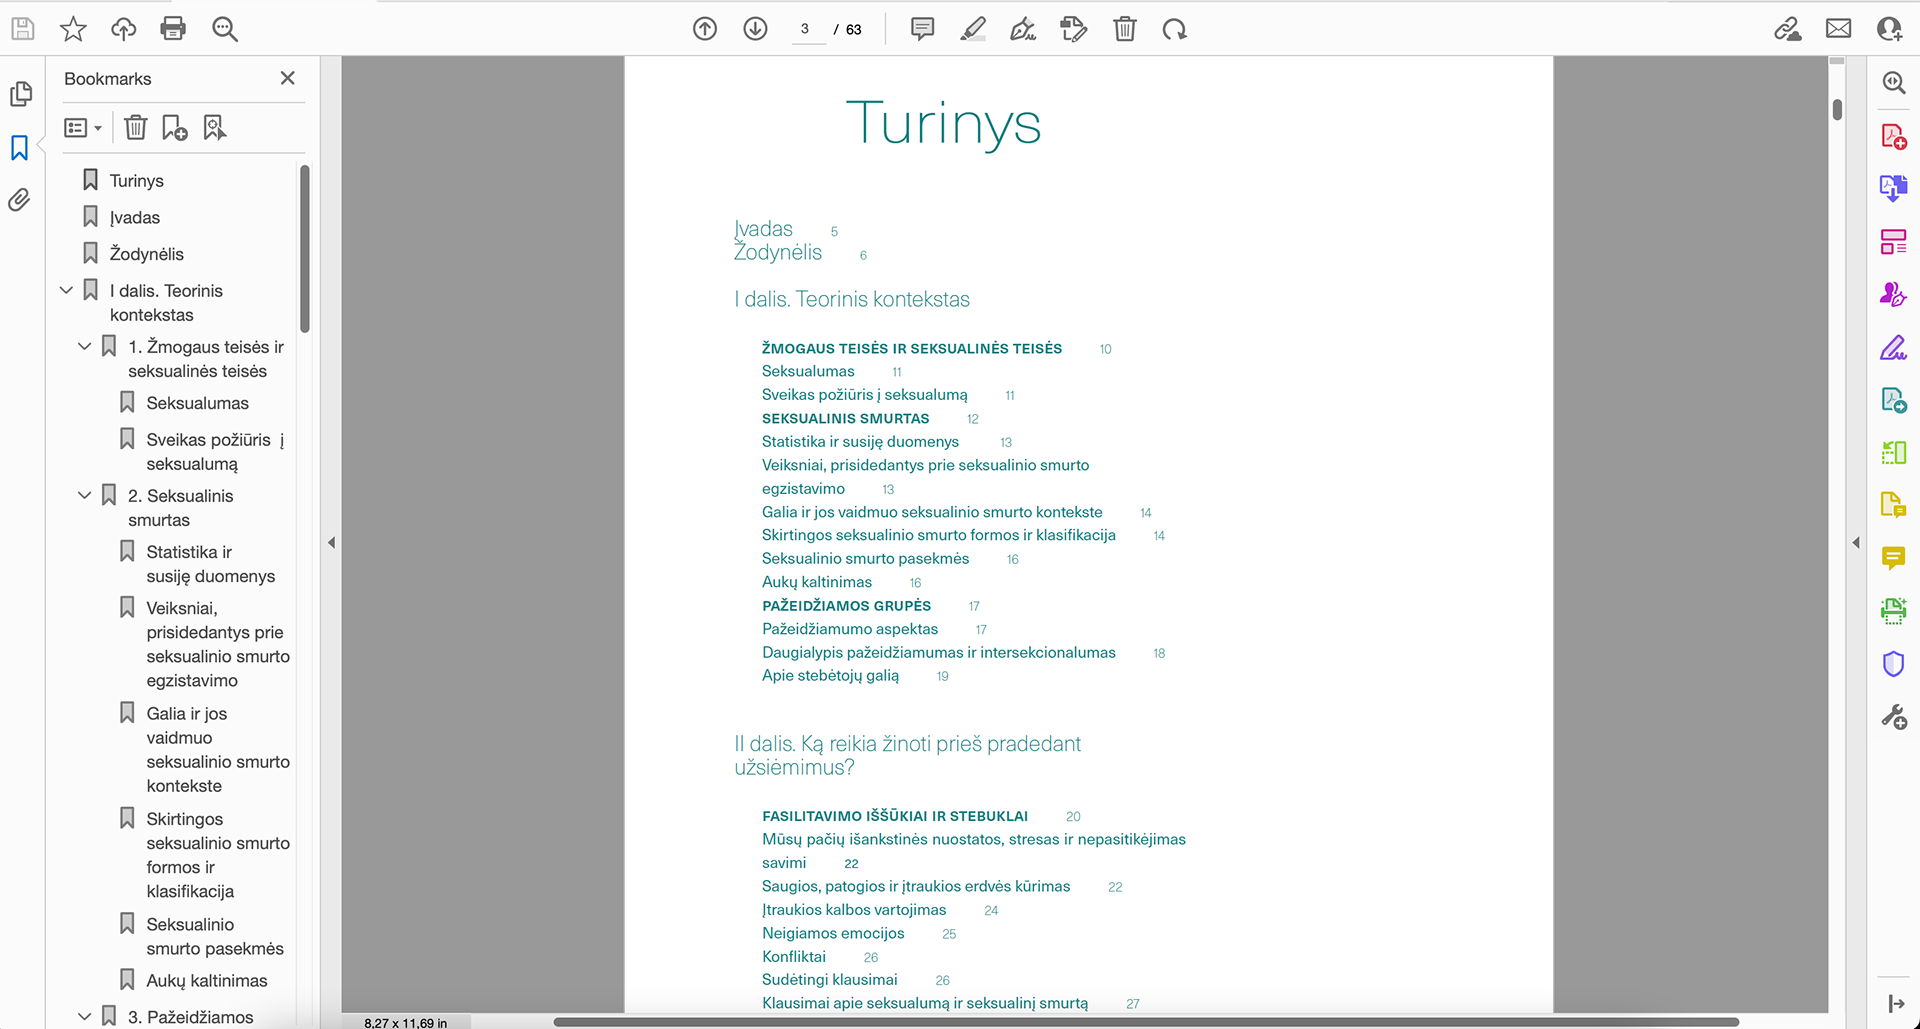Image resolution: width=1920 pixels, height=1029 pixels.
Task: Click the bookmarks panel scrollbar
Action: point(304,248)
